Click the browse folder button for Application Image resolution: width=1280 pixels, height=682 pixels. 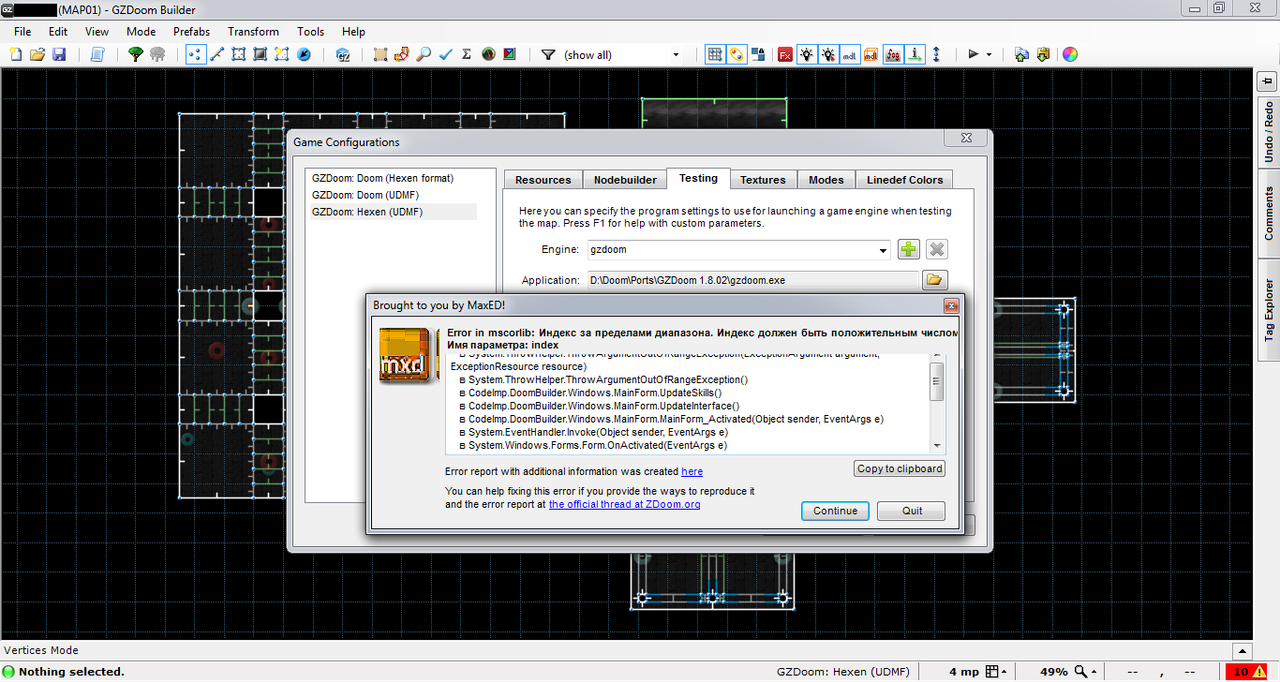tap(934, 281)
